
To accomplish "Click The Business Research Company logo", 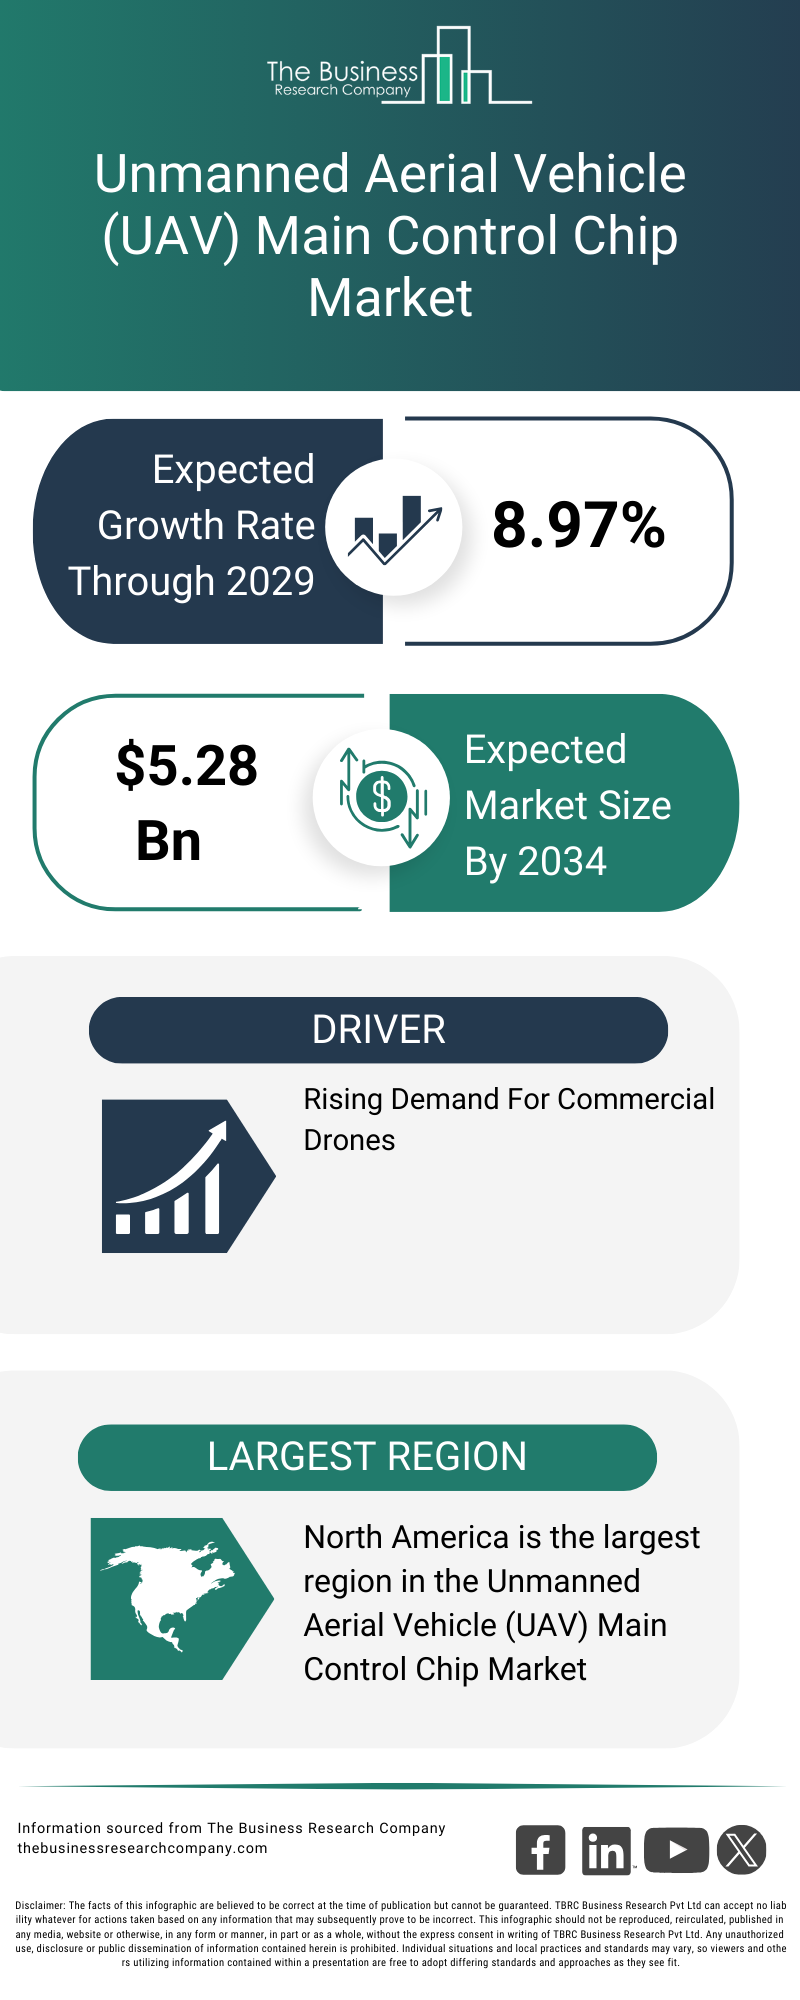I will [399, 66].
